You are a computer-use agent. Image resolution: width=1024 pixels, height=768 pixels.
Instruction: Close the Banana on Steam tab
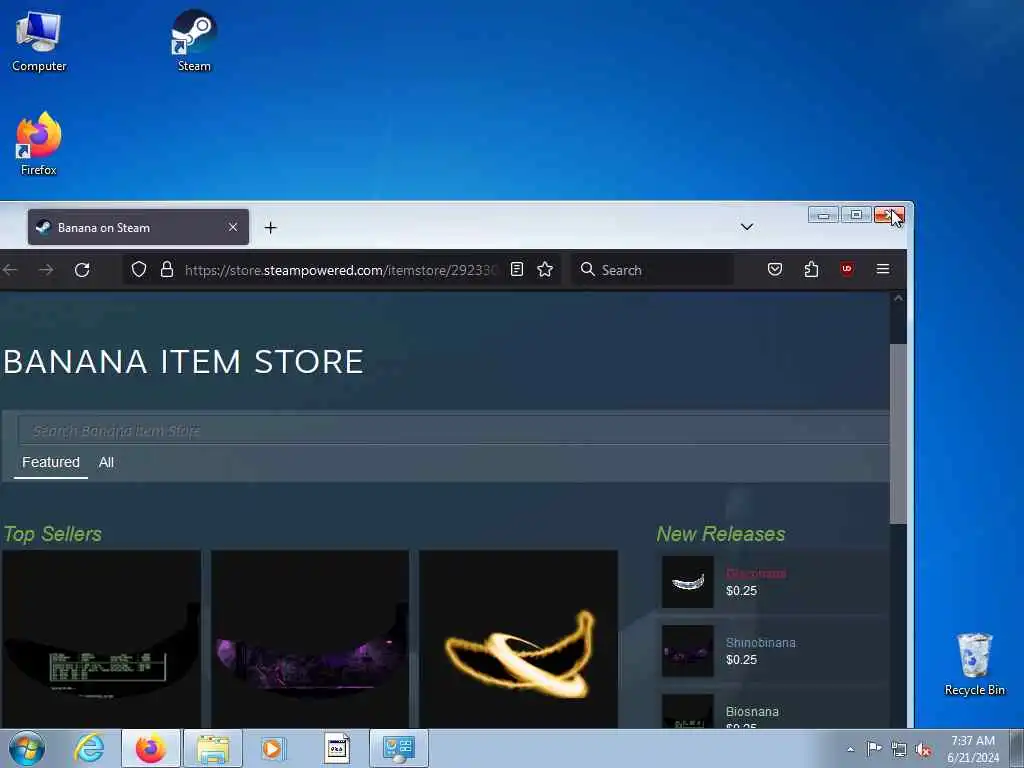[233, 227]
